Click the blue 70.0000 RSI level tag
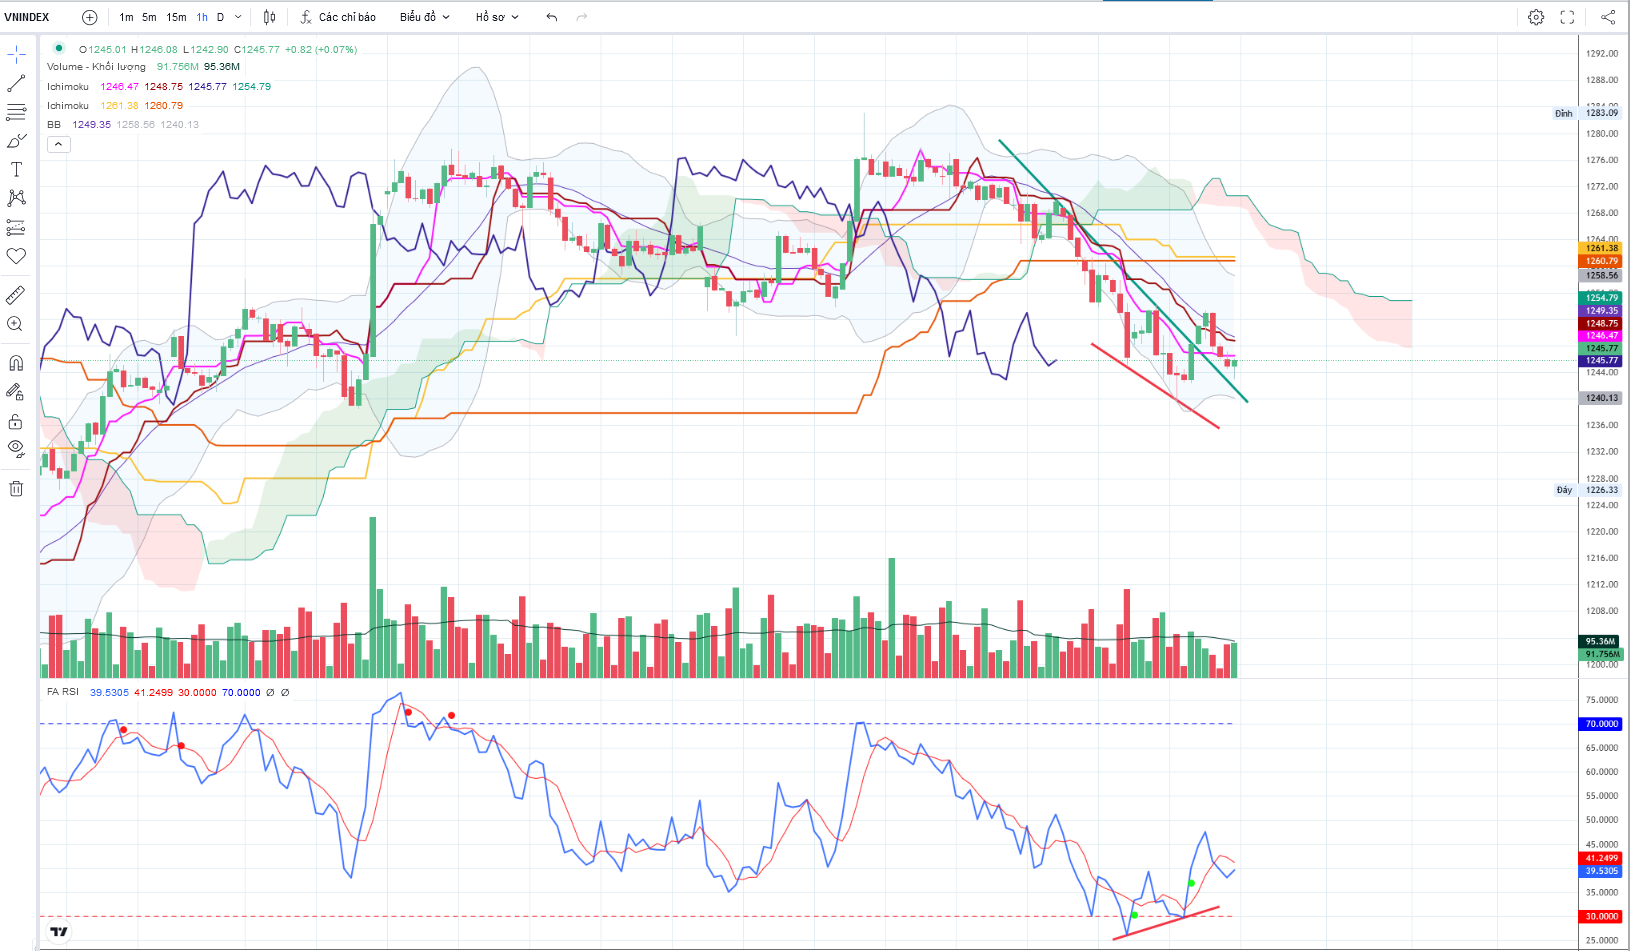The image size is (1630, 951). [1601, 724]
